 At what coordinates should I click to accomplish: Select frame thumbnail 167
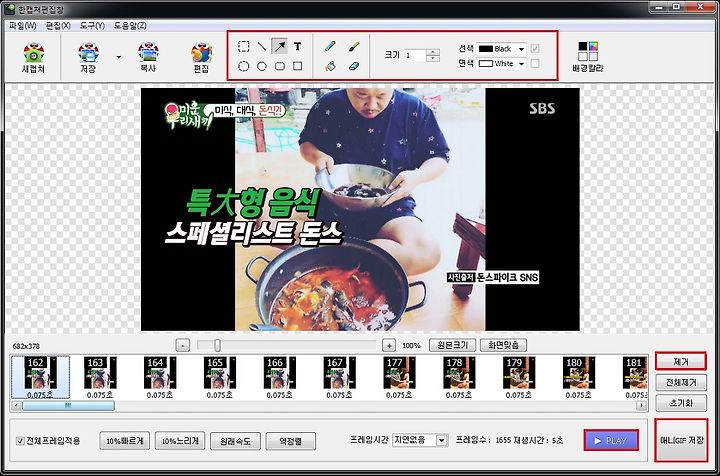339,377
